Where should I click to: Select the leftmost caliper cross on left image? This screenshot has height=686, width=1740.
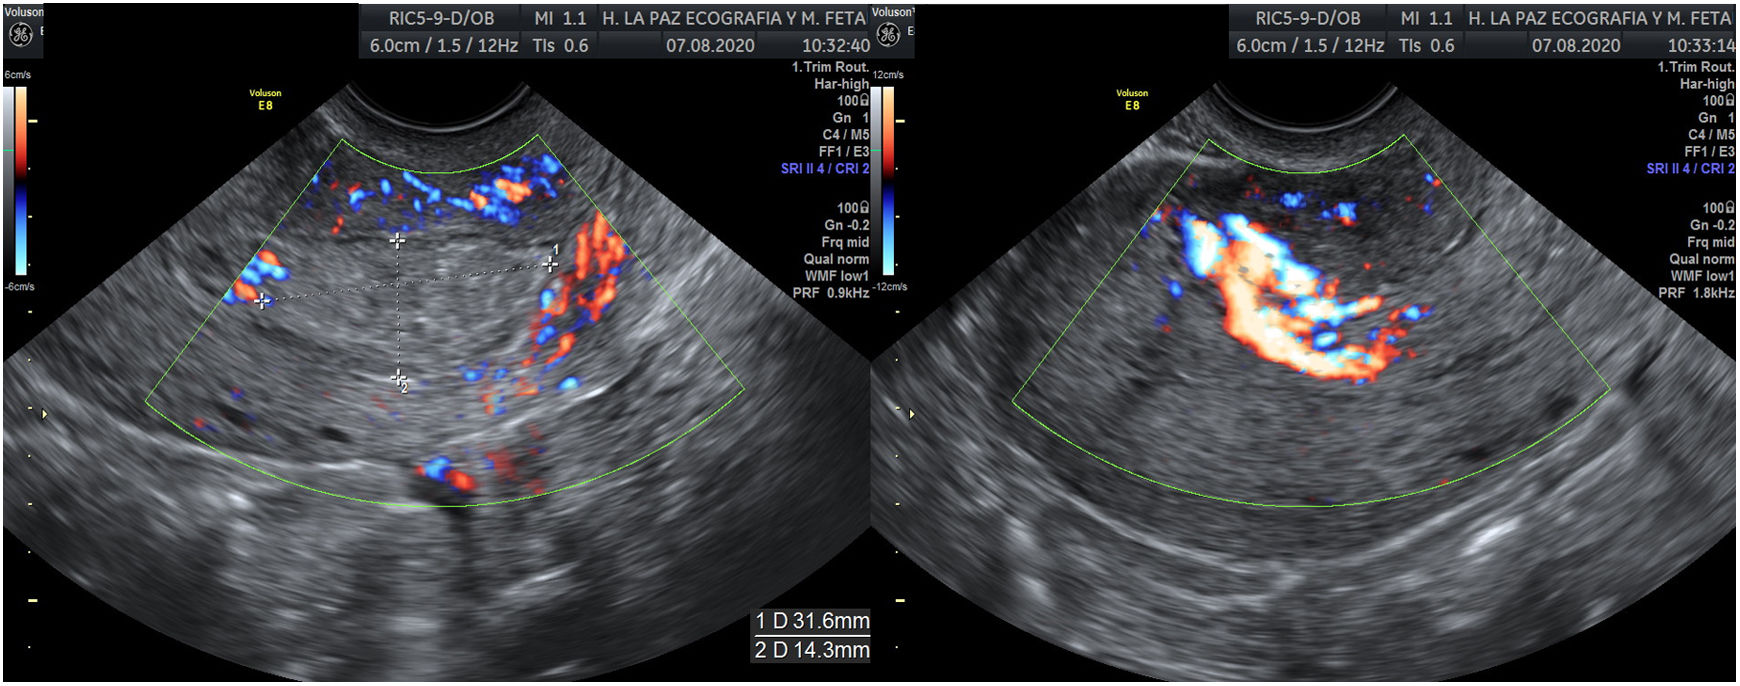[262, 300]
